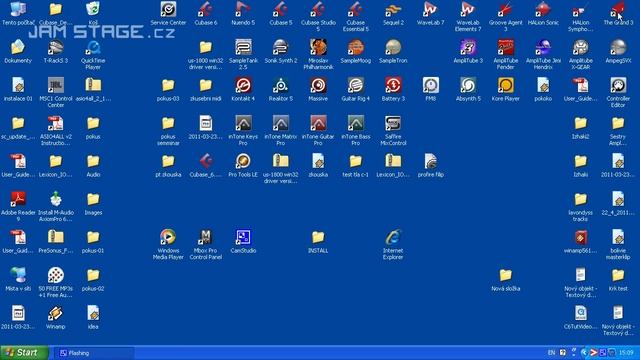The width and height of the screenshot is (640, 360).
Task: Launch WaveLab 7 icon
Action: pos(431,9)
